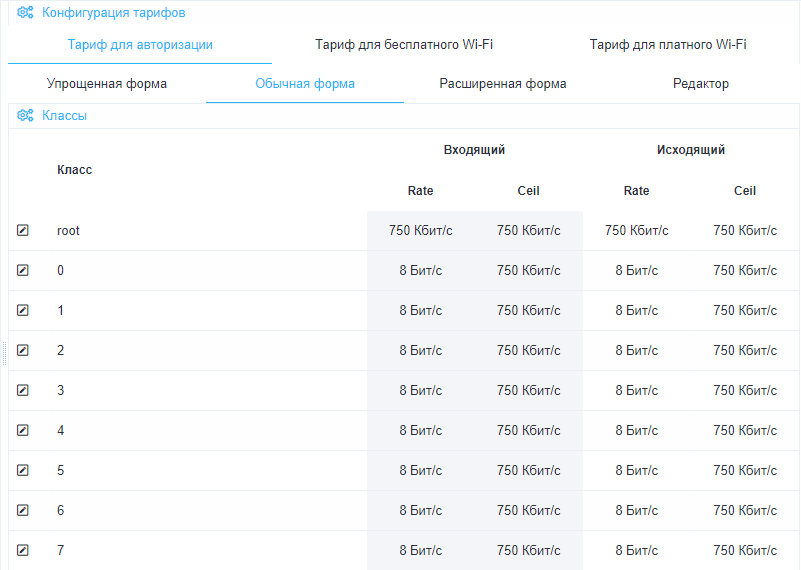Click the root row incoming Rate value
Image resolution: width=801 pixels, height=570 pixels.
pyautogui.click(x=421, y=231)
